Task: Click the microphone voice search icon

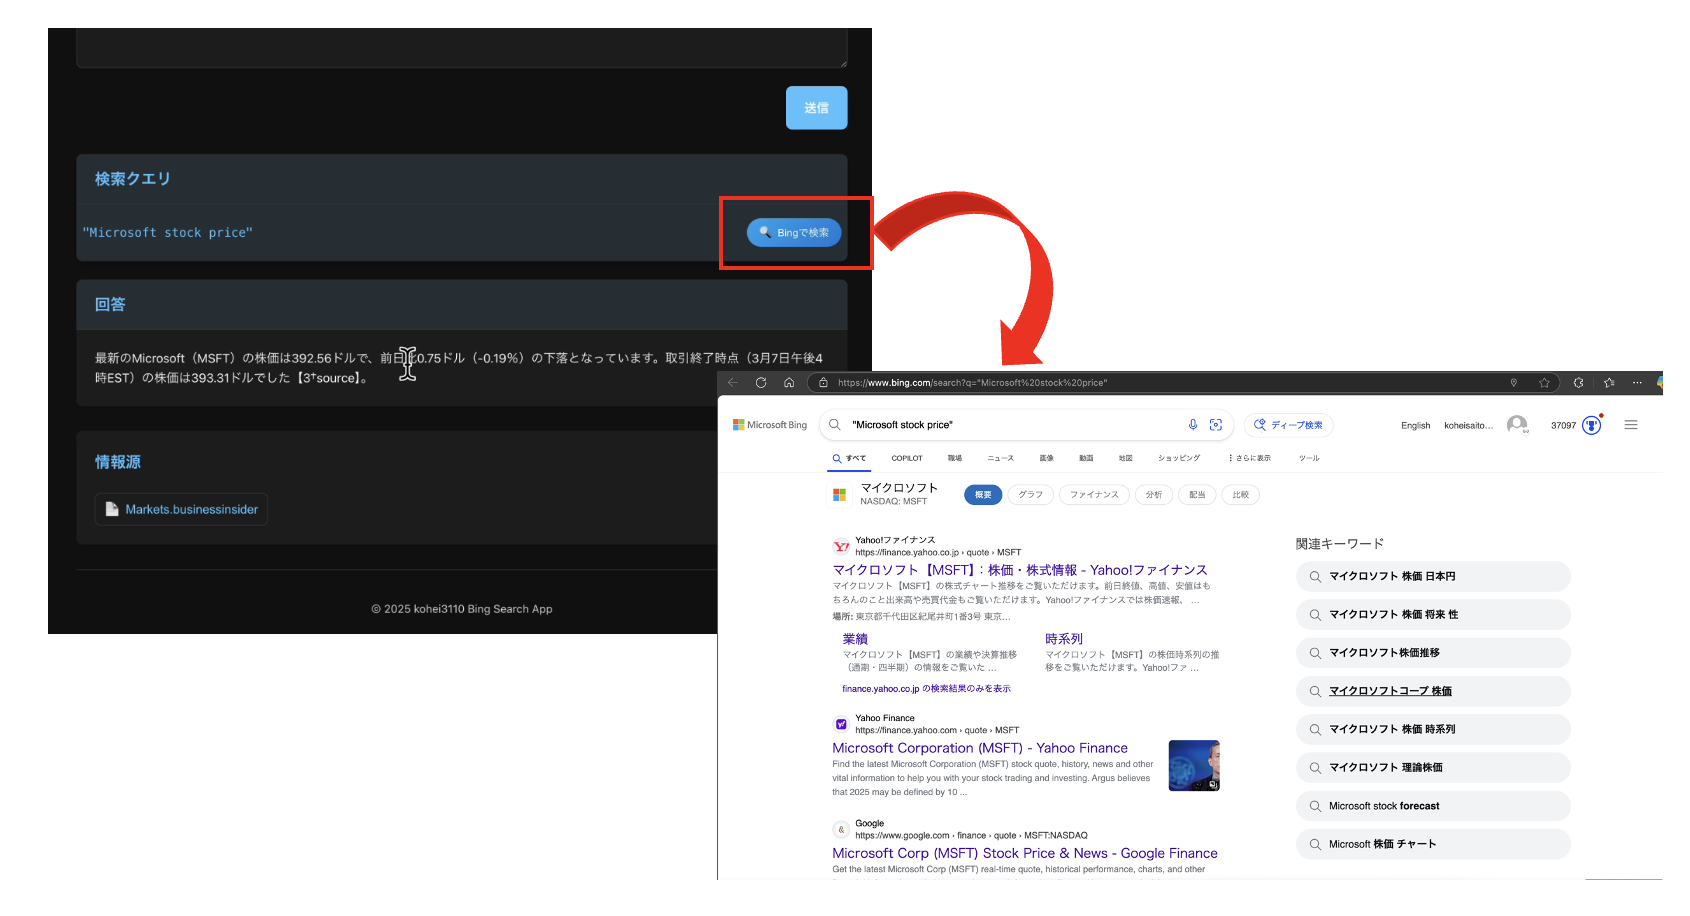Action: [1192, 424]
